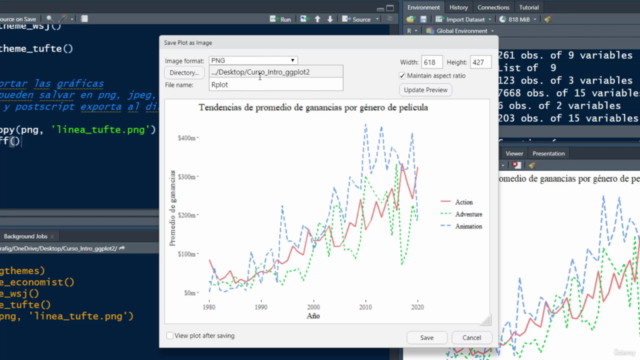The height and width of the screenshot is (360, 640).
Task: Click the document outline icon in editor toolbar
Action: (390, 19)
